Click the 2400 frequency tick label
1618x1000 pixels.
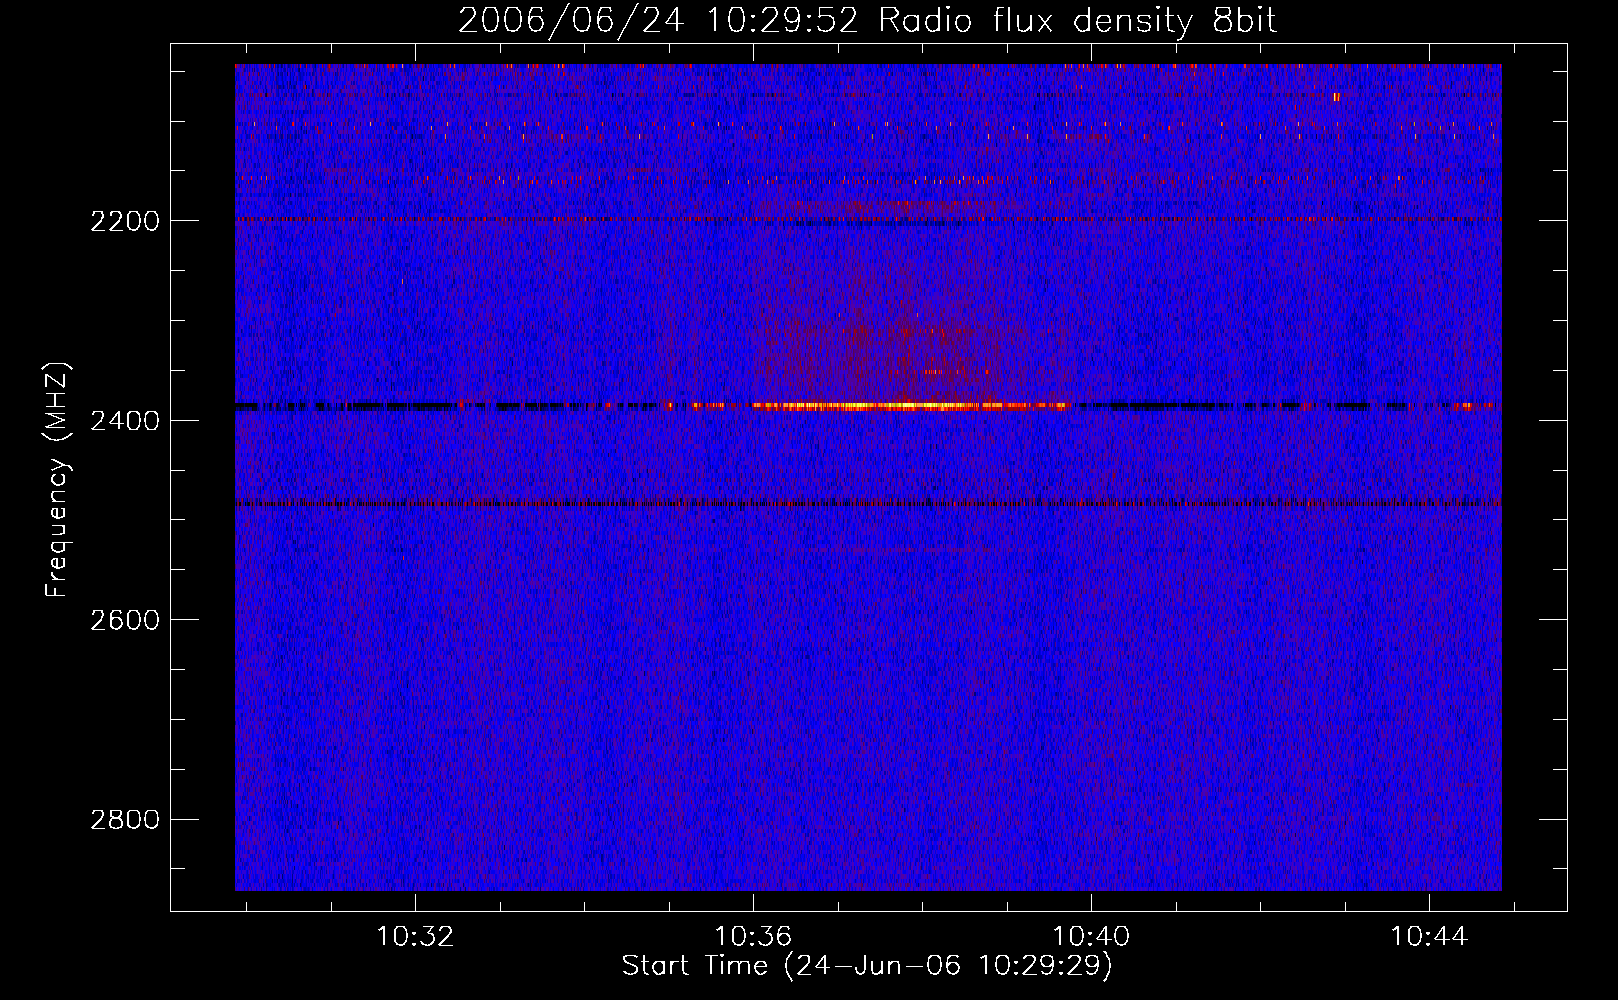(125, 421)
